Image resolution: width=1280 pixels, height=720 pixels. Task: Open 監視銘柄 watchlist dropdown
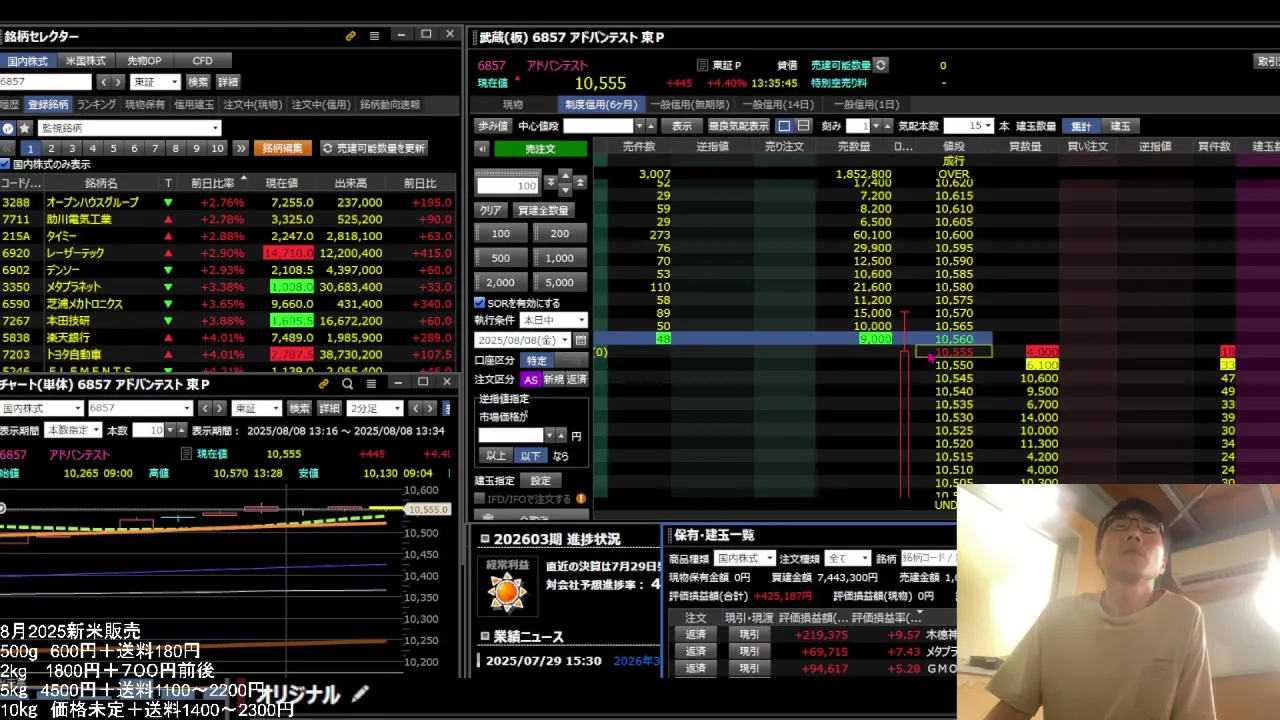tap(129, 128)
